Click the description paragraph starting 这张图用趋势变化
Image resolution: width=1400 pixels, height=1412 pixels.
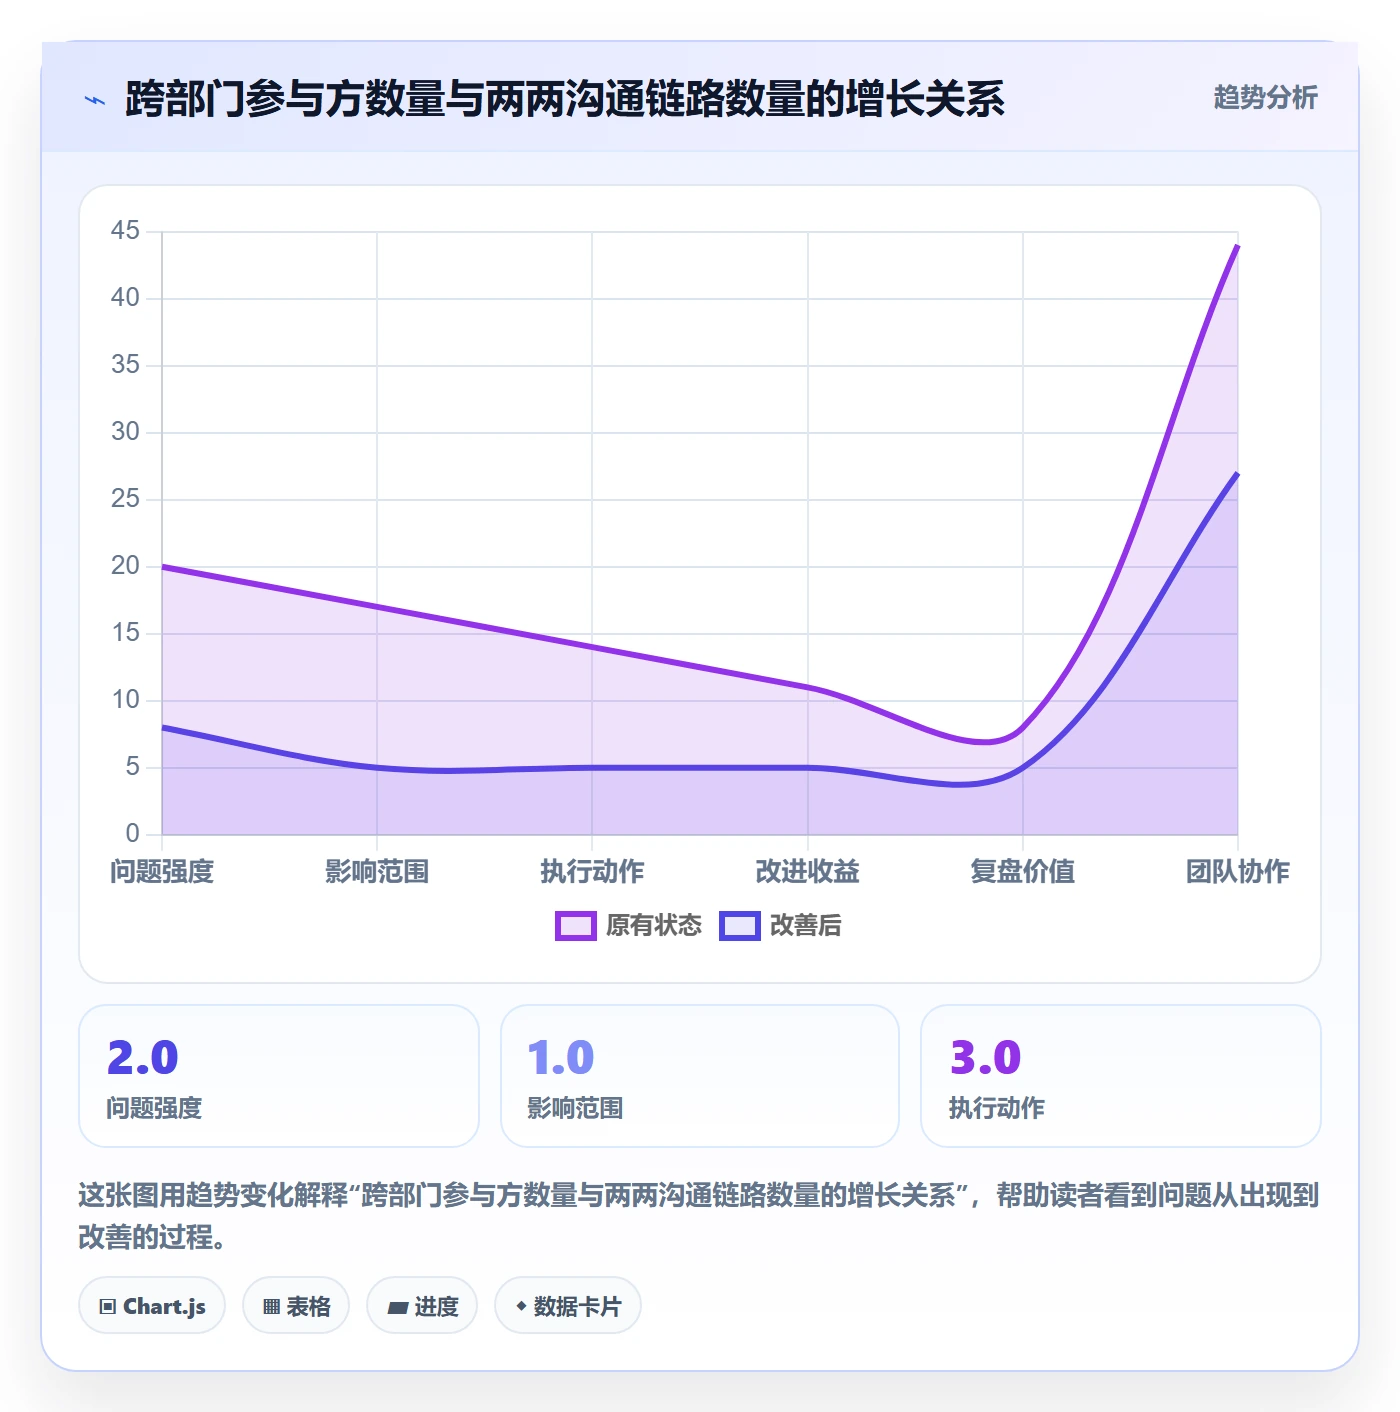[699, 1216]
